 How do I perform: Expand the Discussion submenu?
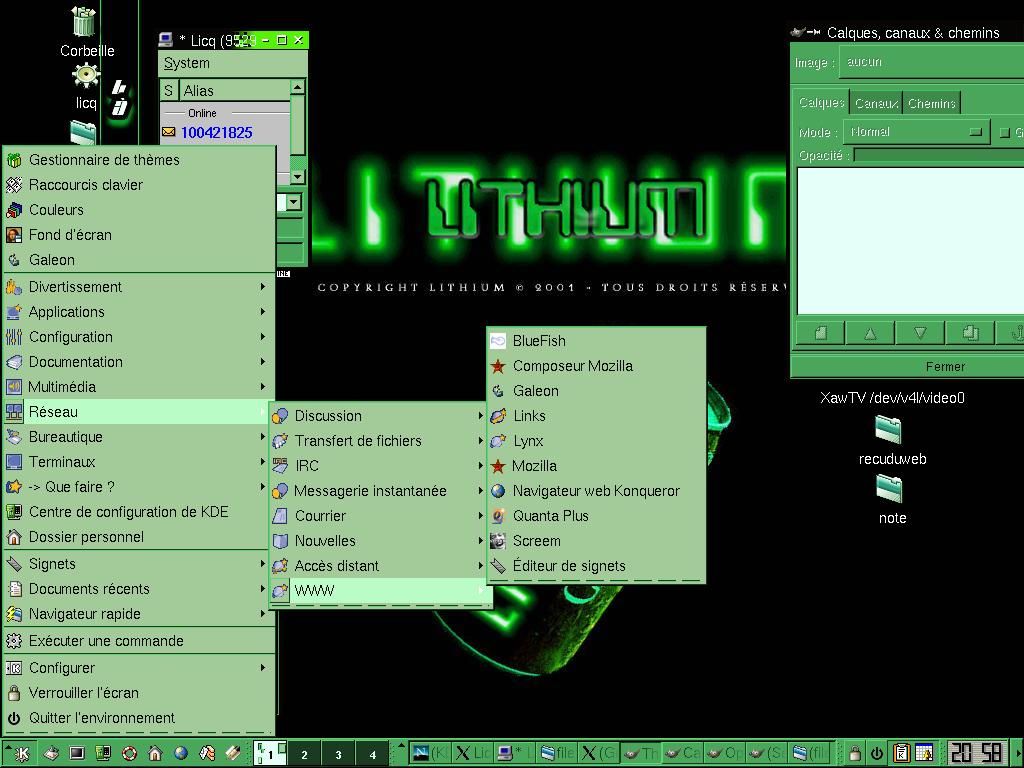click(x=379, y=416)
